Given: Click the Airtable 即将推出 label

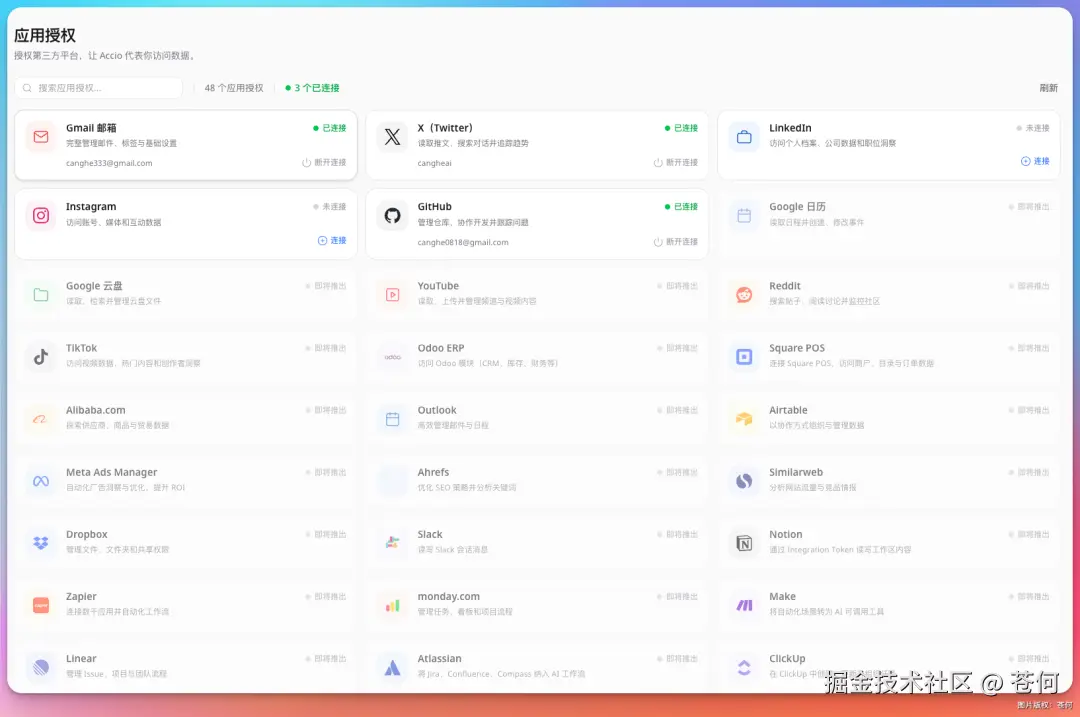Looking at the screenshot, I should click(x=1029, y=411).
